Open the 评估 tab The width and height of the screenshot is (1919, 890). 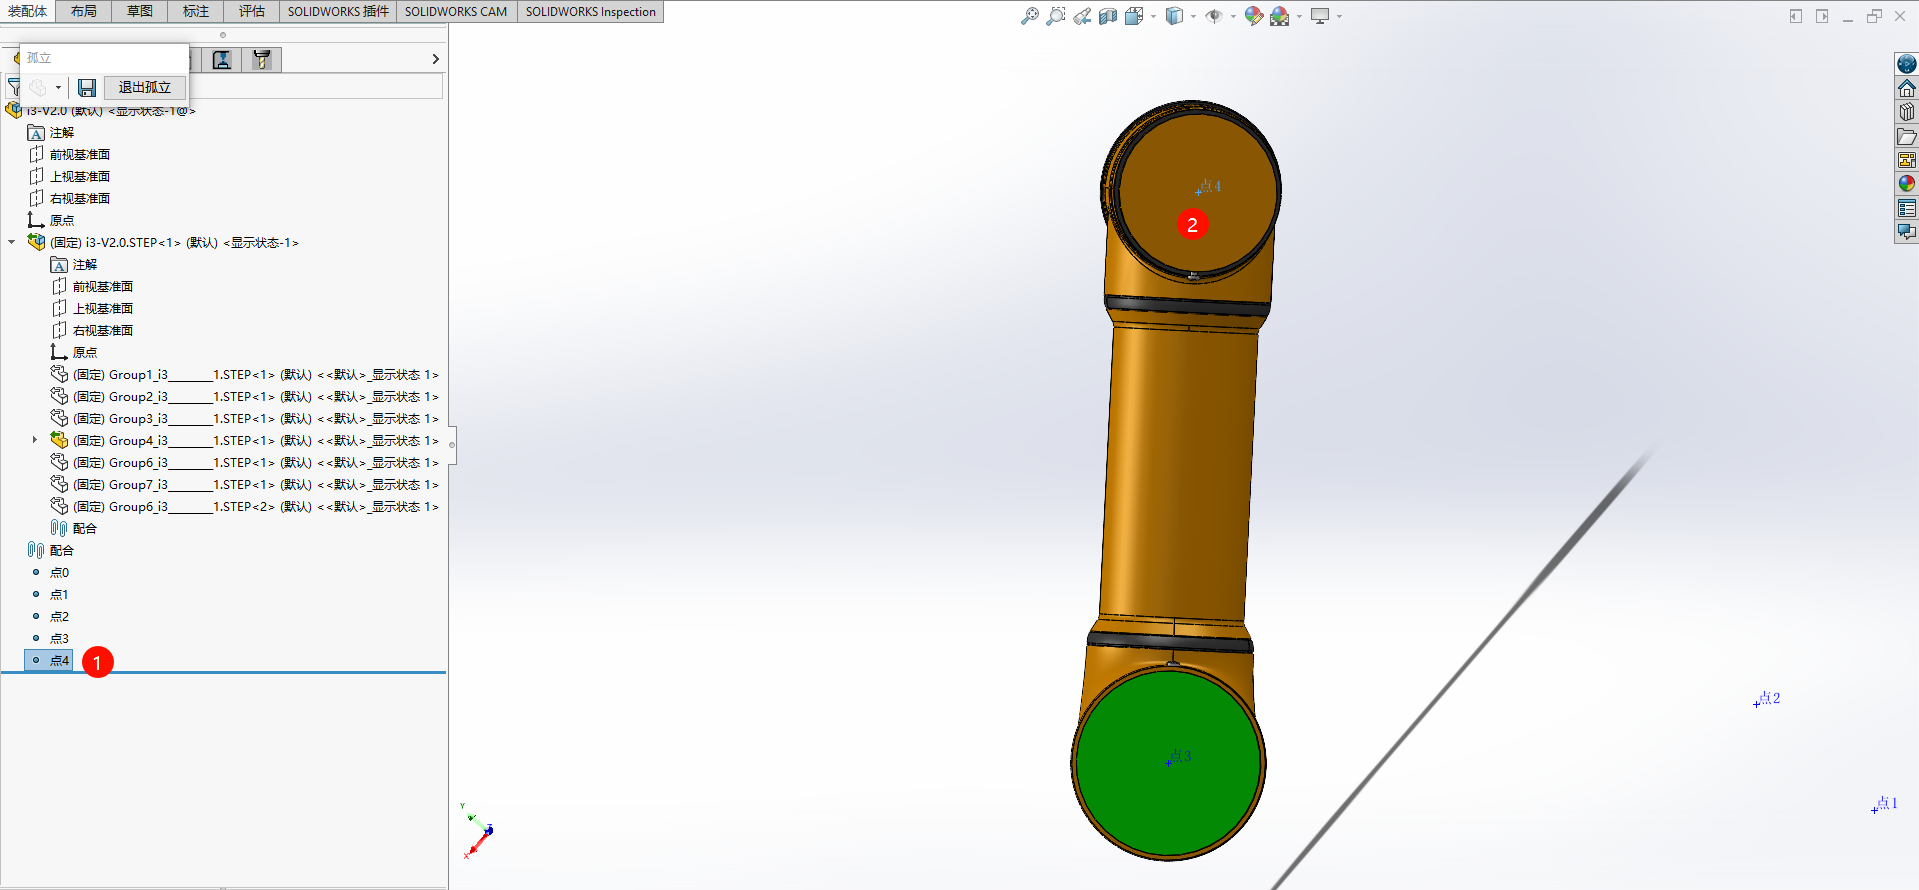(x=252, y=11)
